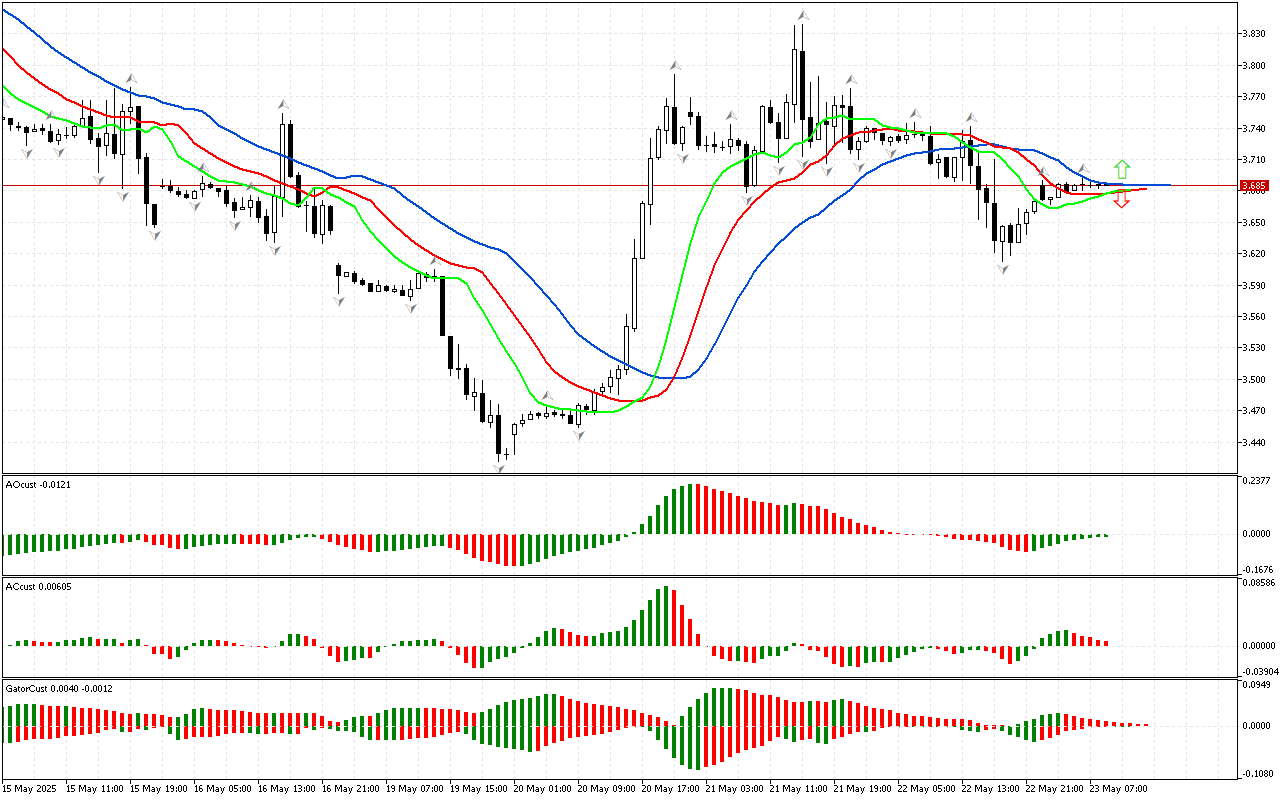Click the 3.830 price scale value
The width and height of the screenshot is (1280, 800).
click(1252, 34)
